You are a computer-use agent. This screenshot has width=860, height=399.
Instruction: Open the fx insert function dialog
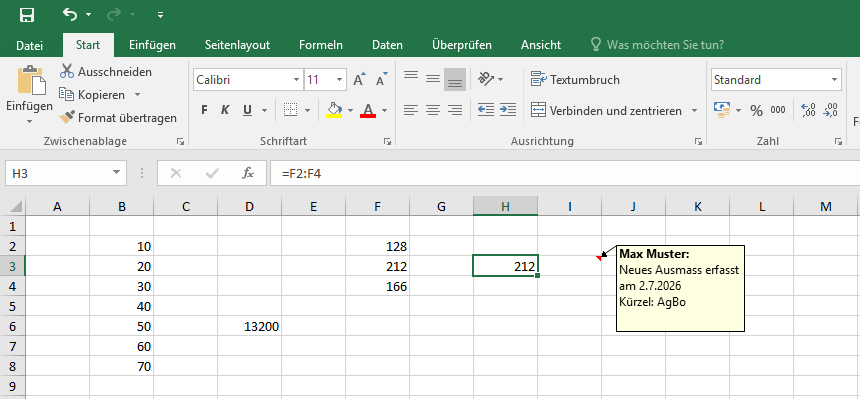click(x=248, y=173)
